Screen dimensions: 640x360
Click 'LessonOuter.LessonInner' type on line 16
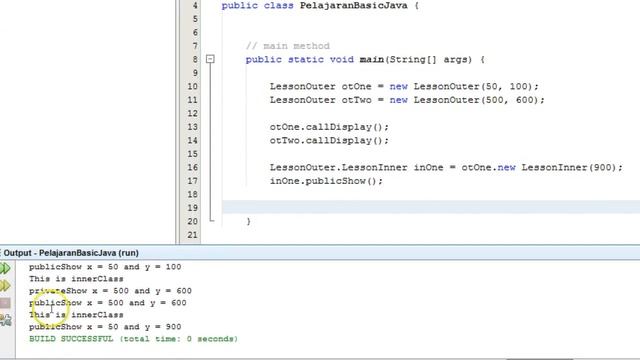338,167
